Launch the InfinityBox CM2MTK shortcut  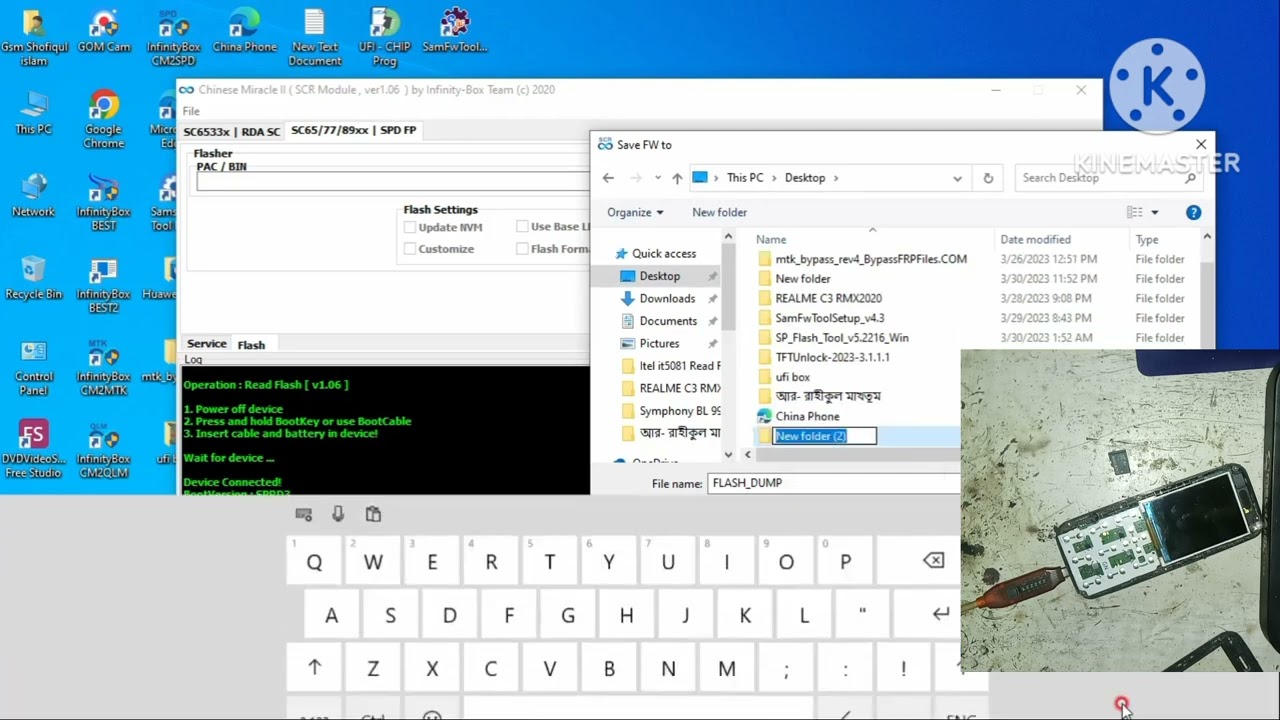pos(104,368)
